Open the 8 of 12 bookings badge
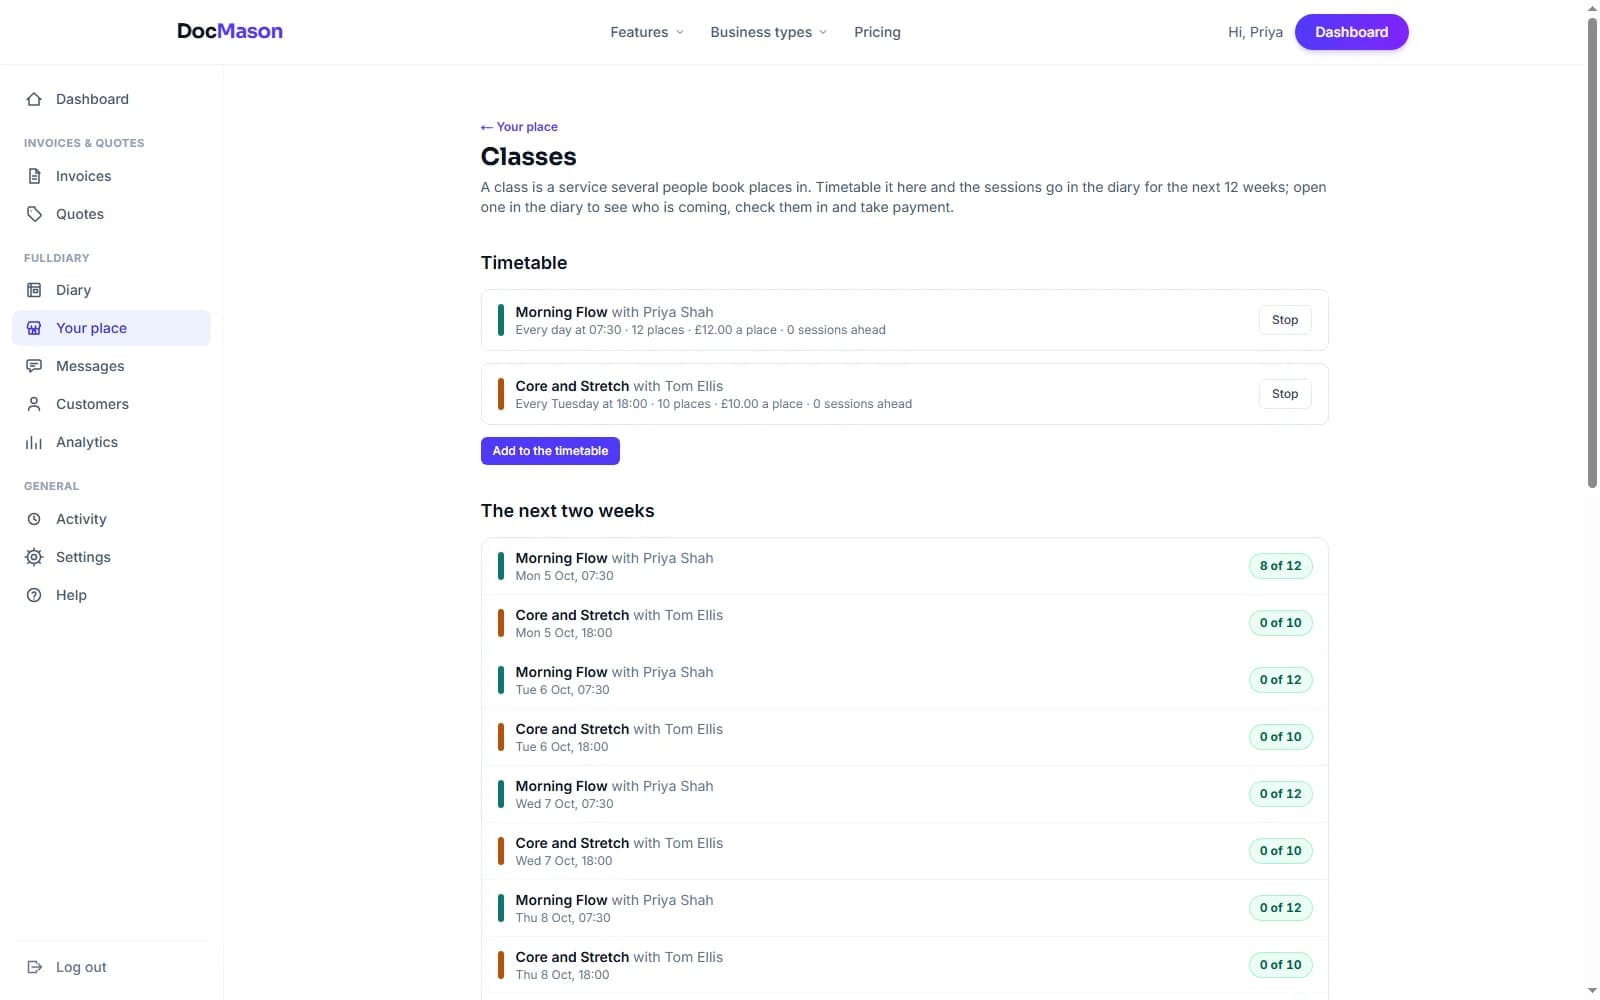 click(x=1280, y=566)
